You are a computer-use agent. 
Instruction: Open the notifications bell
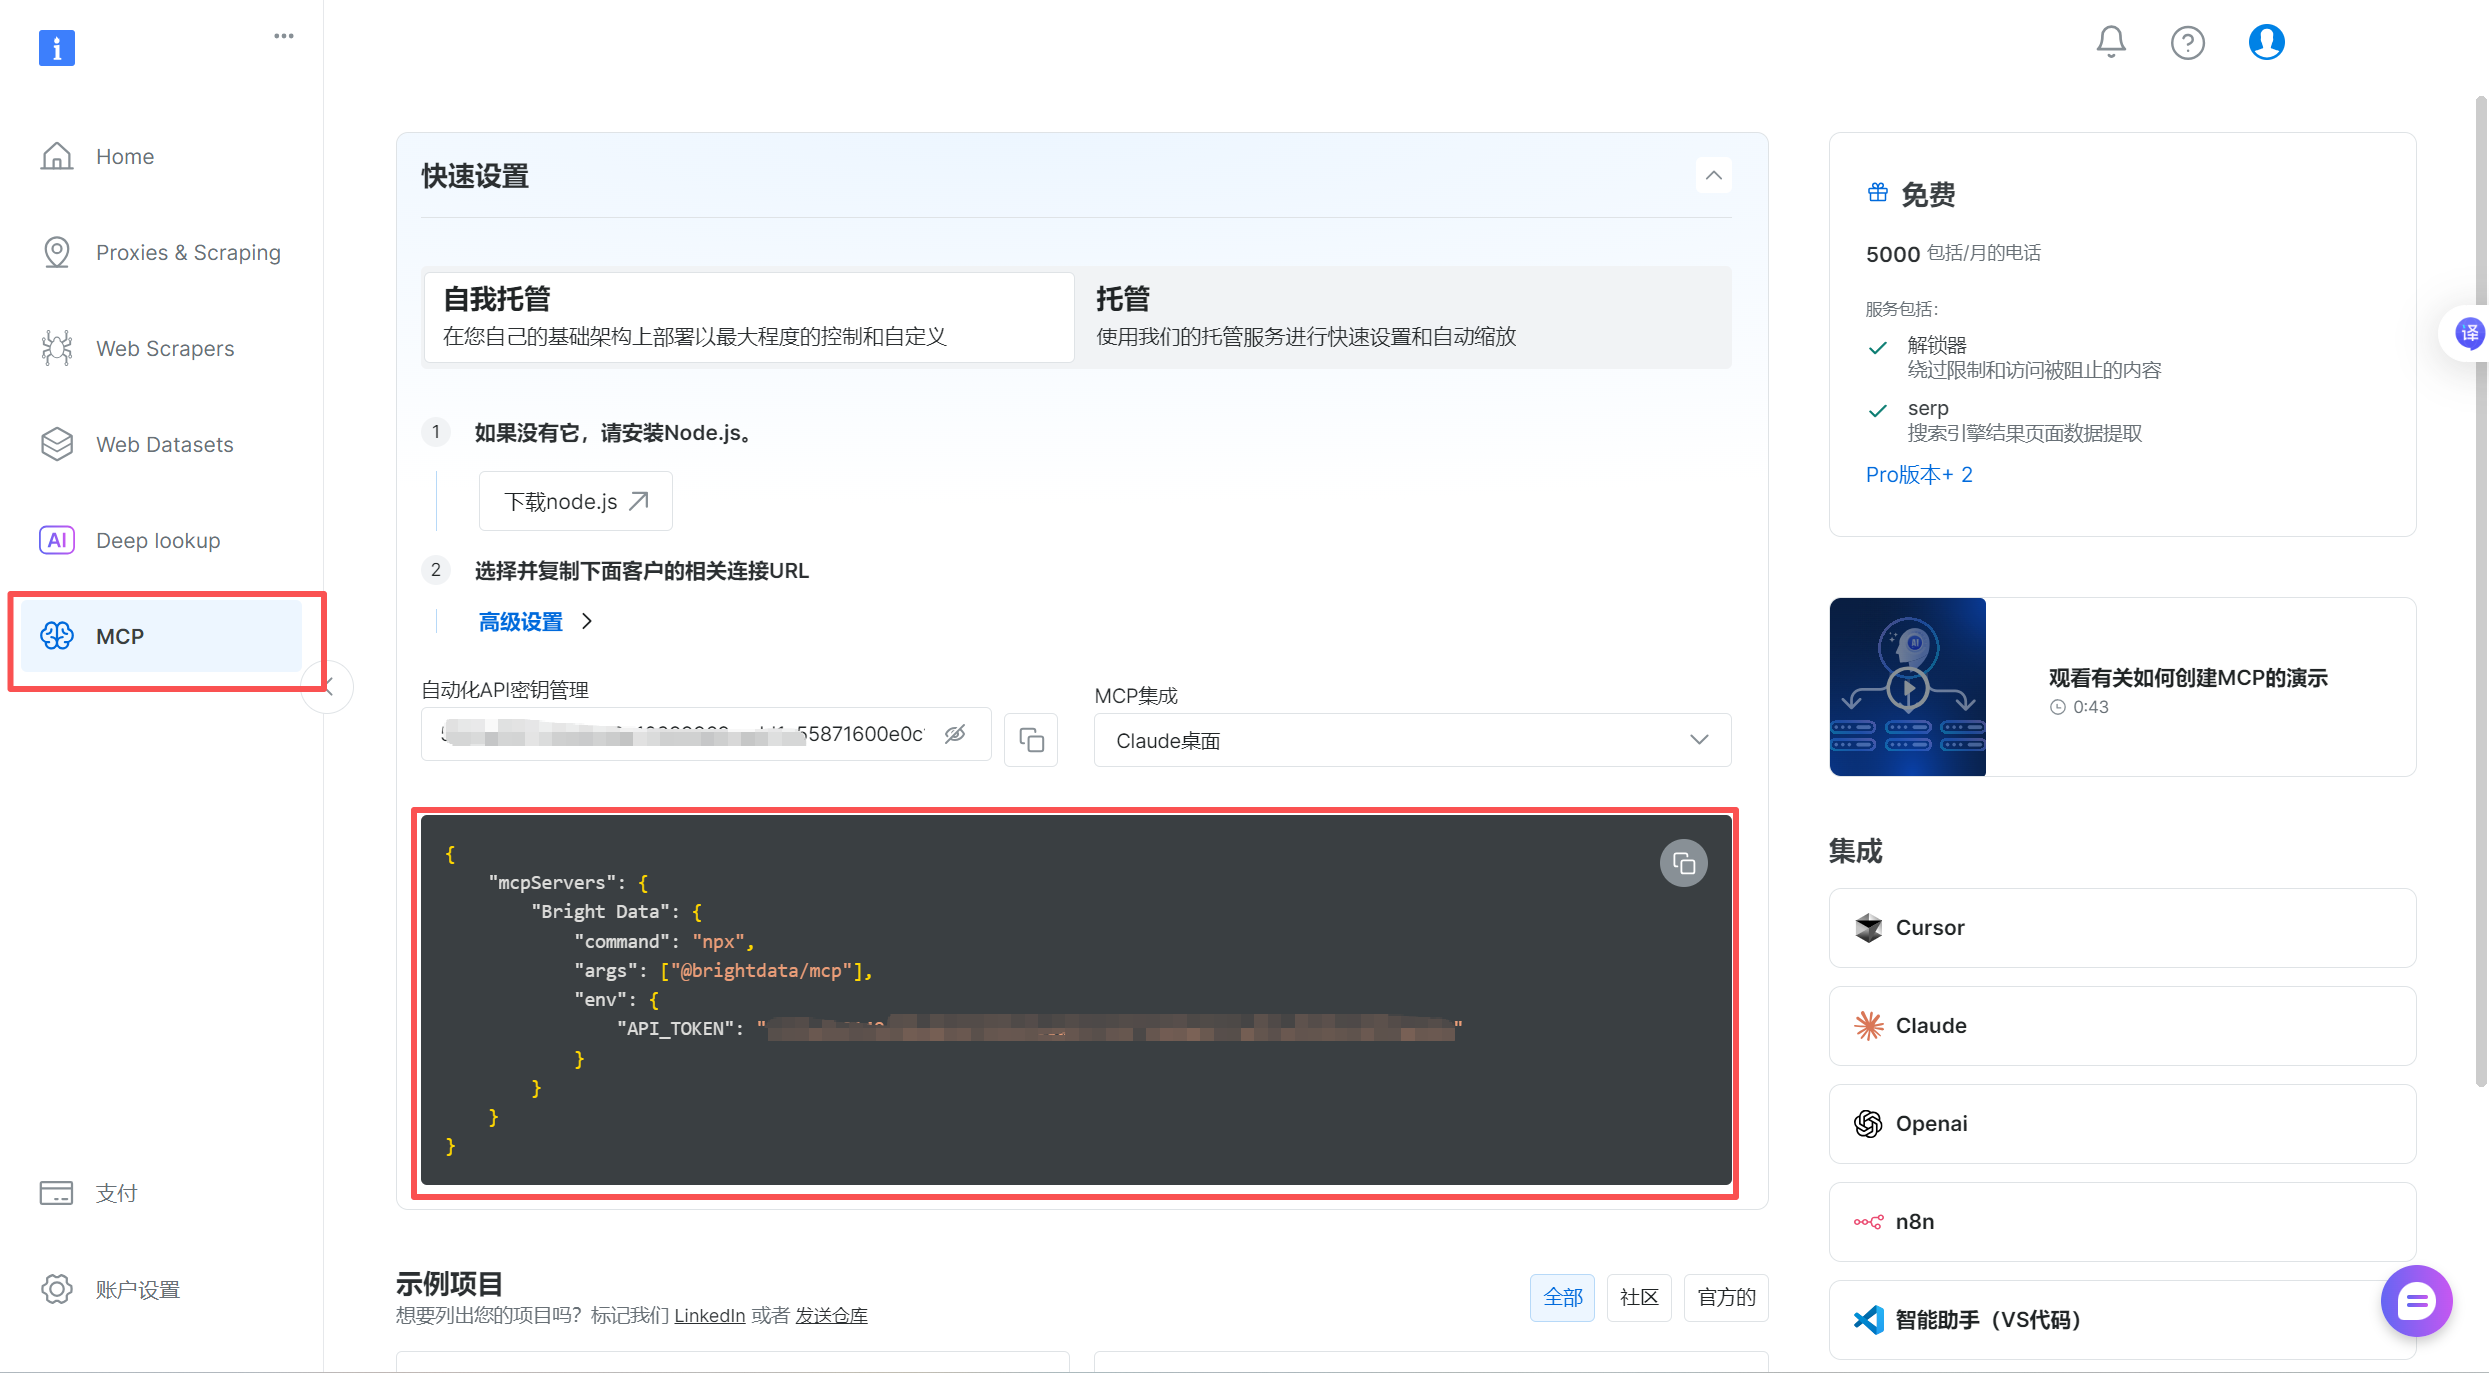[x=2111, y=42]
